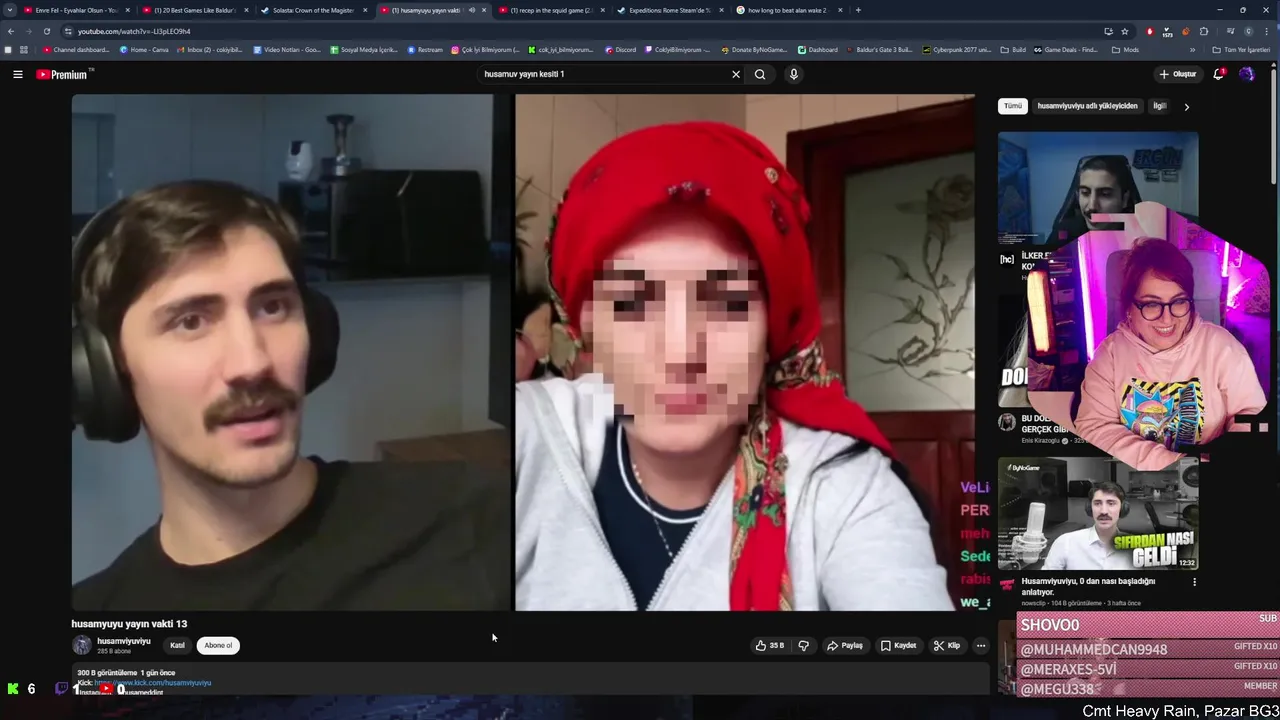Image resolution: width=1280 pixels, height=720 pixels.
Task: Go to the YouTube Premium home logo
Action: 64,74
